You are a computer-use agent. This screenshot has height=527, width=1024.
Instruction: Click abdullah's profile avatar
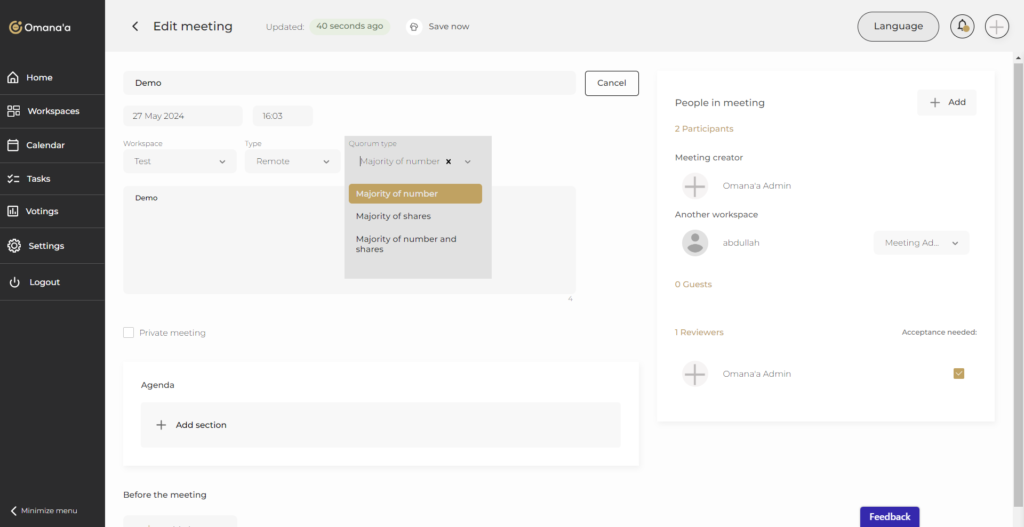click(x=695, y=243)
